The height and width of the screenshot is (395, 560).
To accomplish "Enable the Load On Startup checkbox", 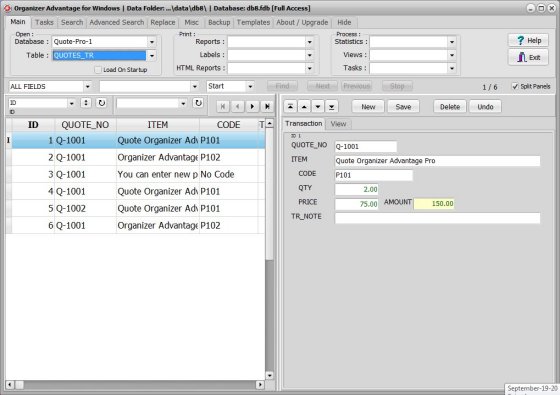I will [x=98, y=70].
